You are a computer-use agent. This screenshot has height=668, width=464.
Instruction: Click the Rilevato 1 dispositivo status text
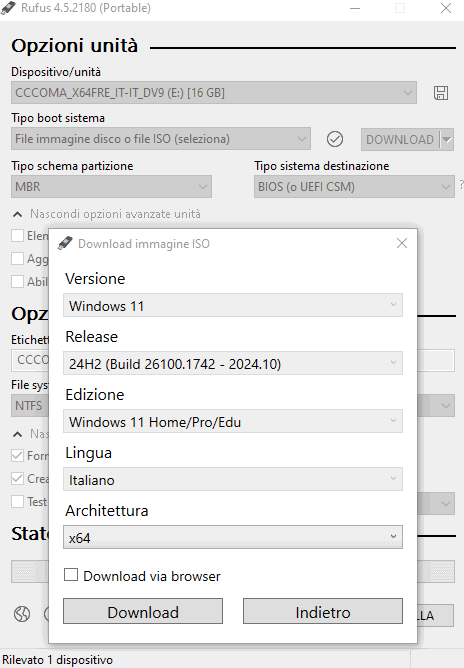coord(57,660)
